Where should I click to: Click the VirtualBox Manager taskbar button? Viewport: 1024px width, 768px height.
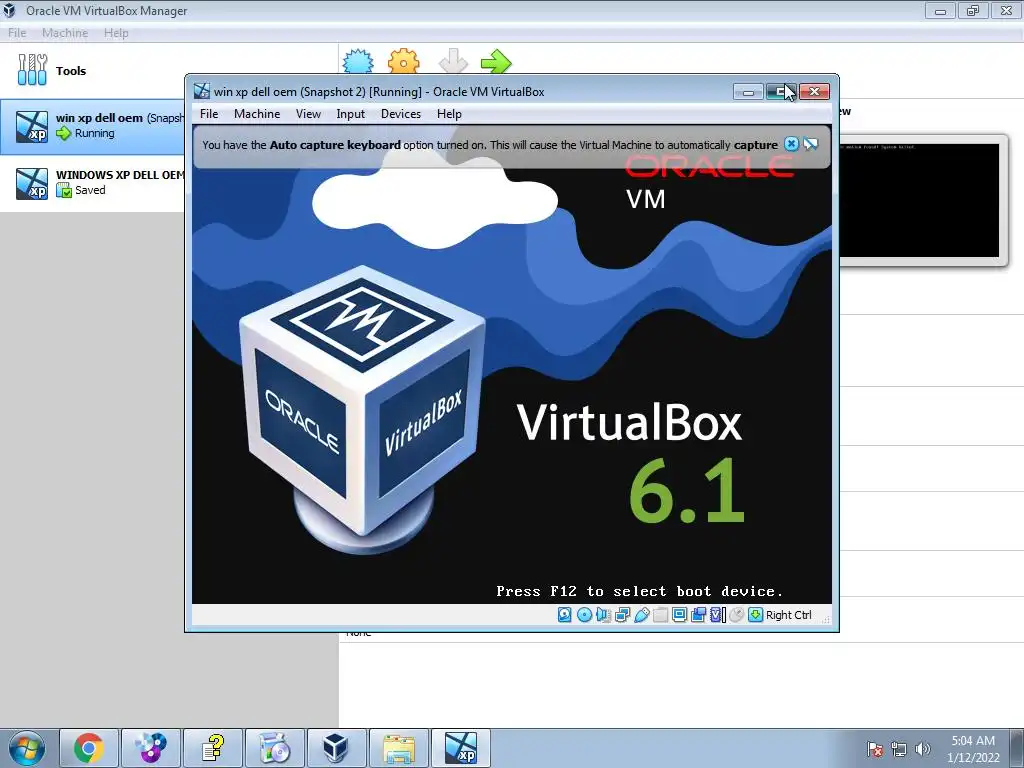coord(336,748)
